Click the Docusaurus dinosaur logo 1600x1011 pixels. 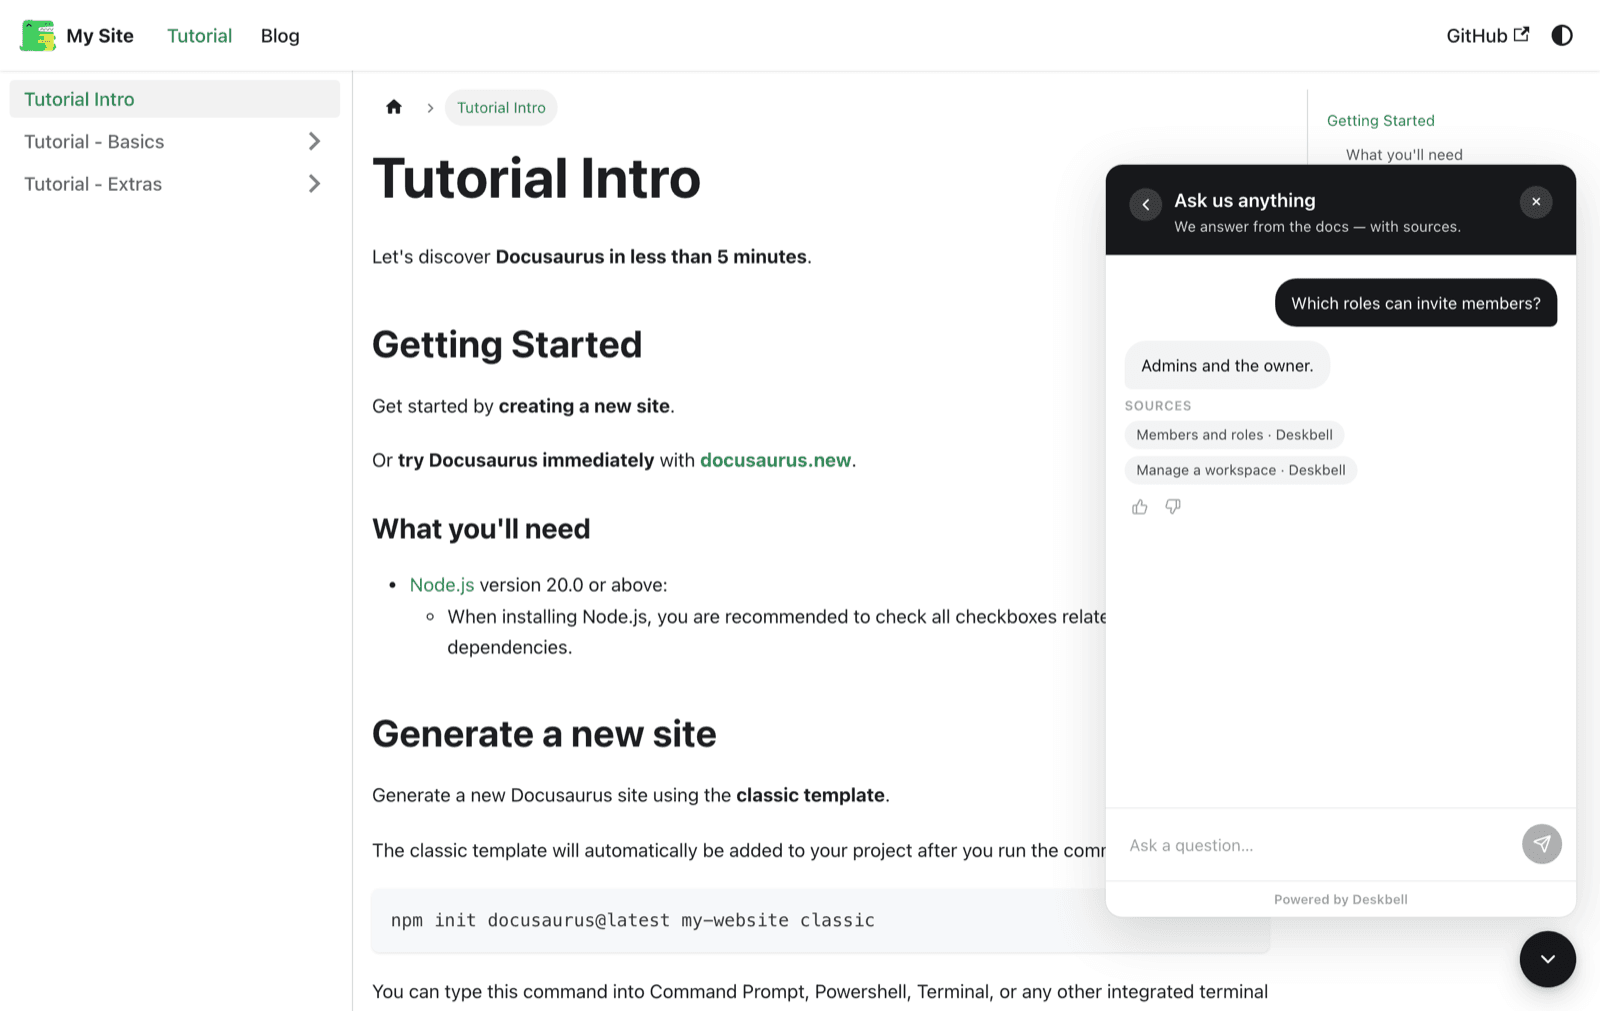click(x=38, y=35)
